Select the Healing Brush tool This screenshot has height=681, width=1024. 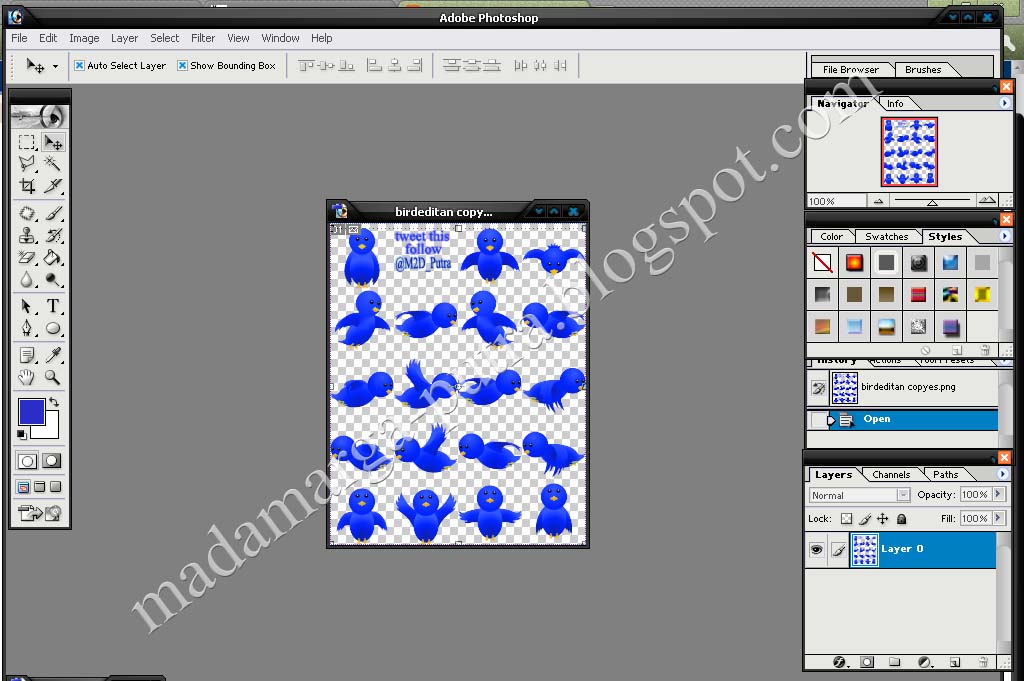(x=27, y=214)
